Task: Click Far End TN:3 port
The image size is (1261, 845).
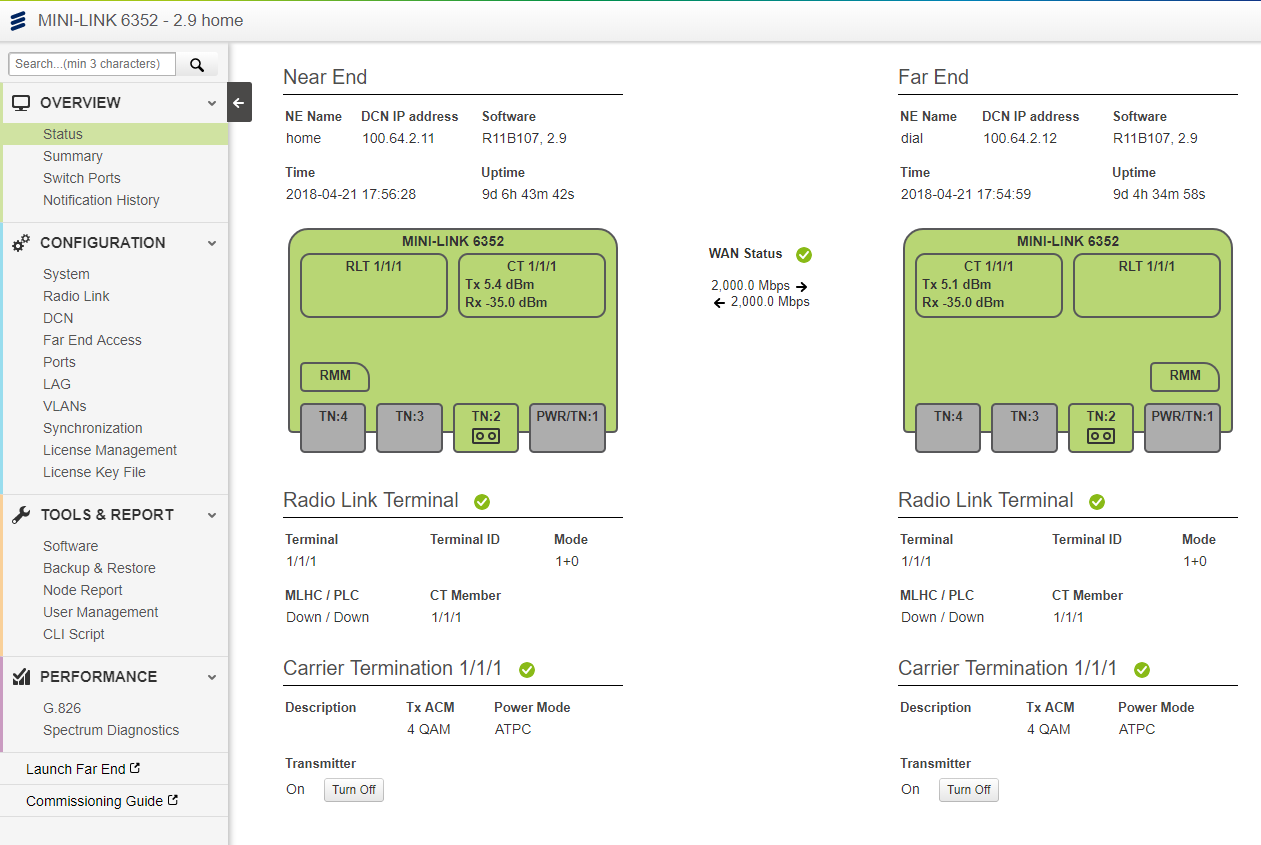Action: (x=1025, y=428)
